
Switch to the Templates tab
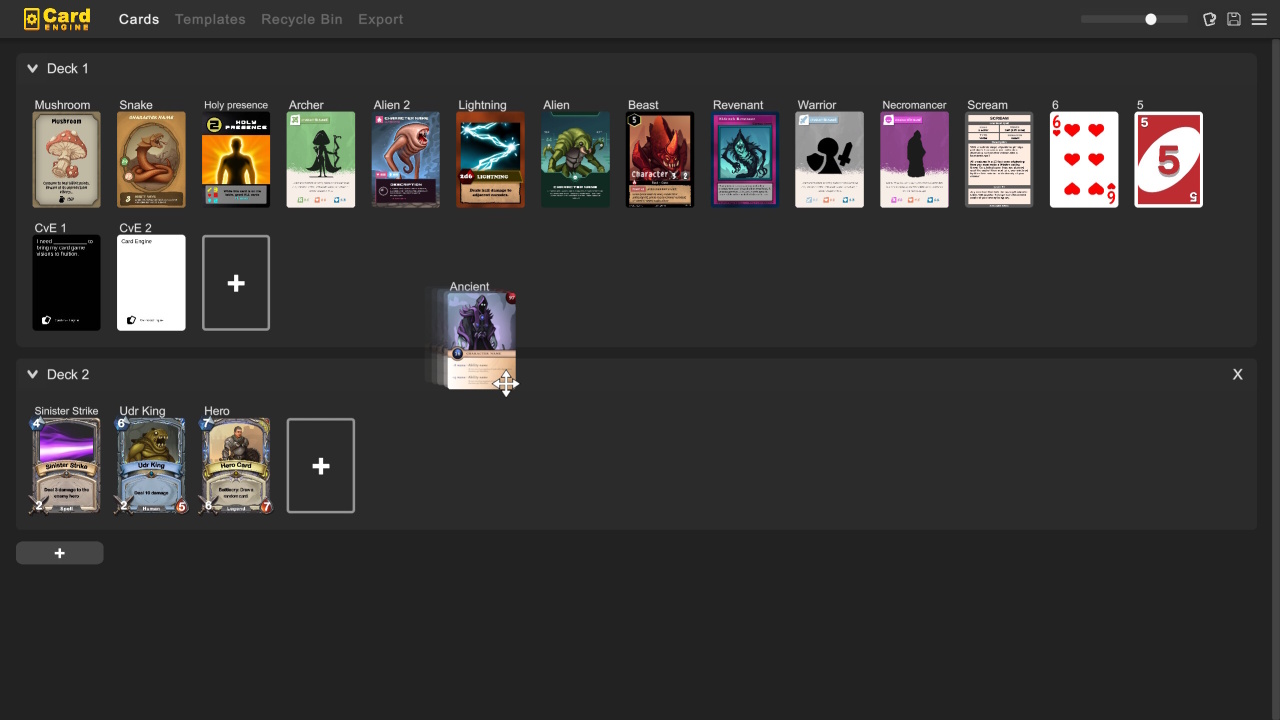click(210, 19)
